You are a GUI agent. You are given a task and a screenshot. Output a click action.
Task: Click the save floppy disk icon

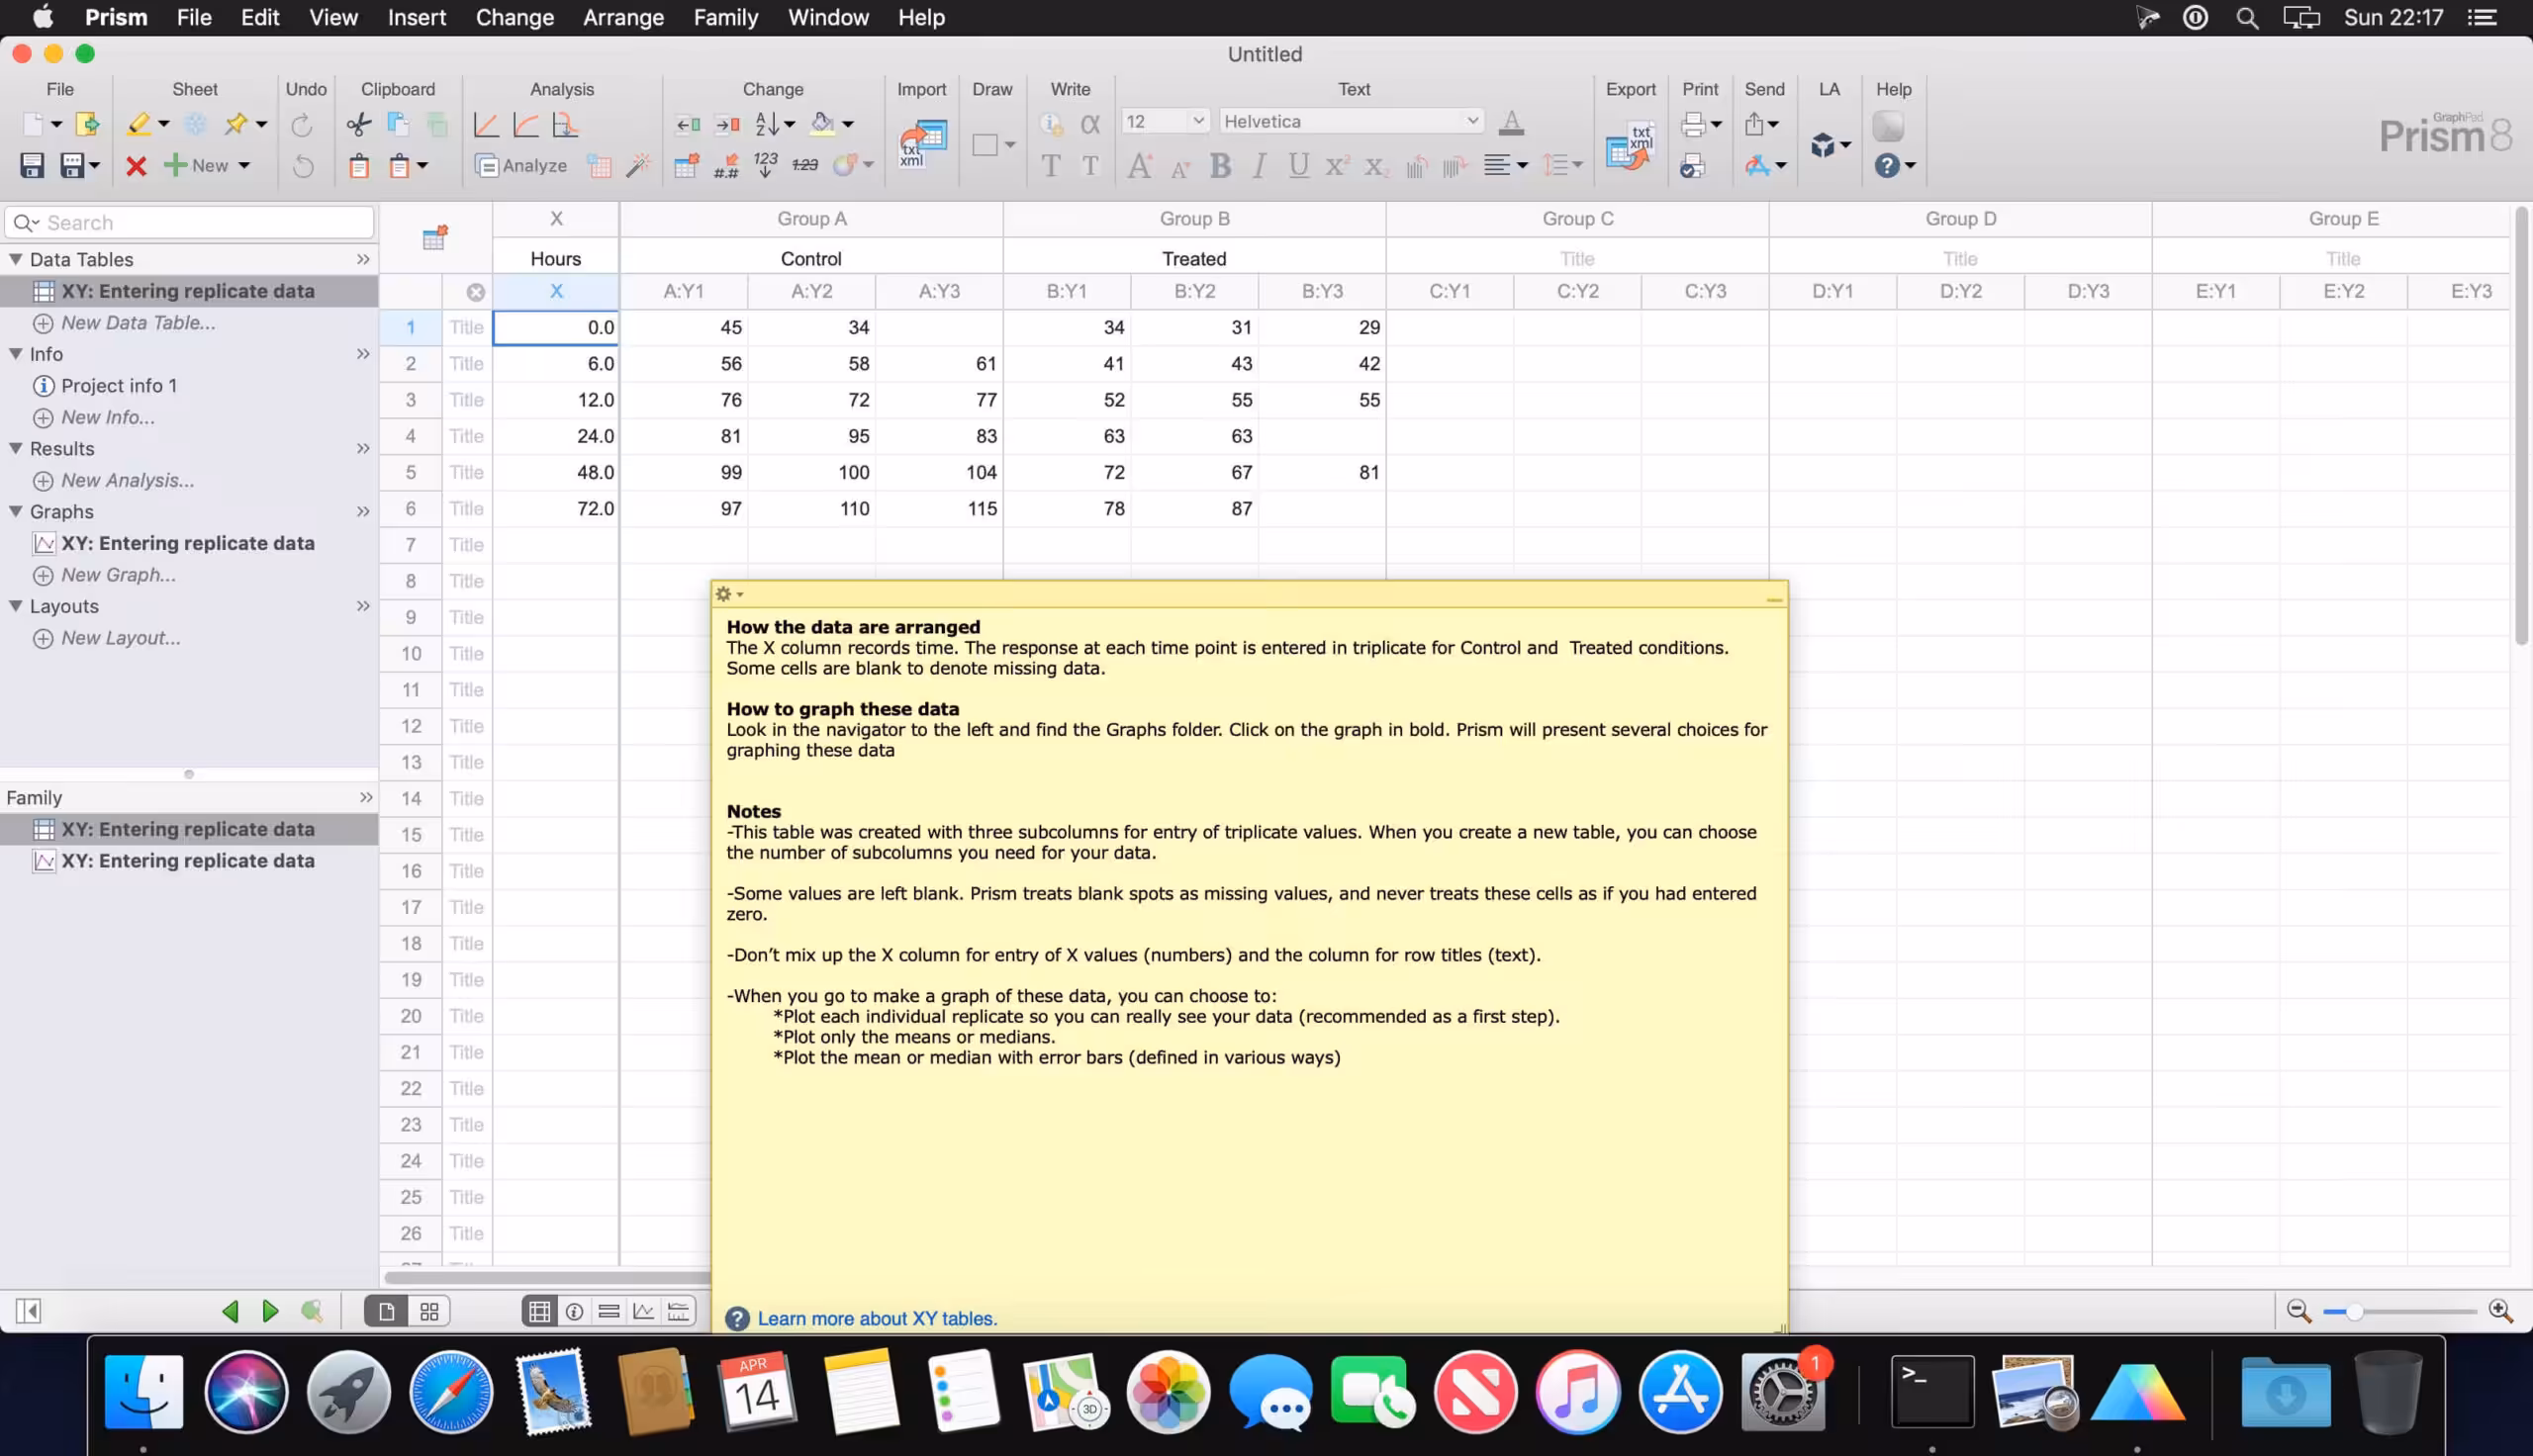[32, 166]
